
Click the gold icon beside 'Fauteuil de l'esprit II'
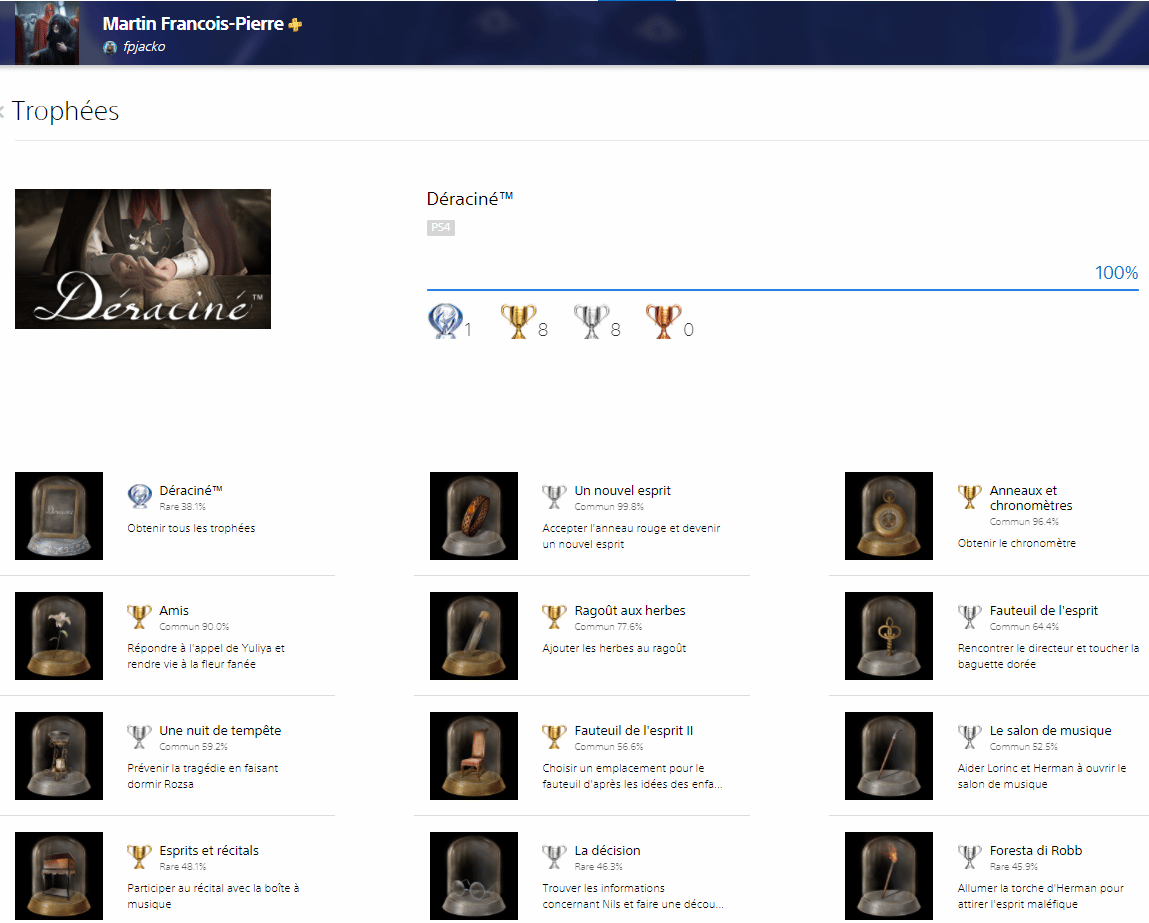[x=554, y=737]
